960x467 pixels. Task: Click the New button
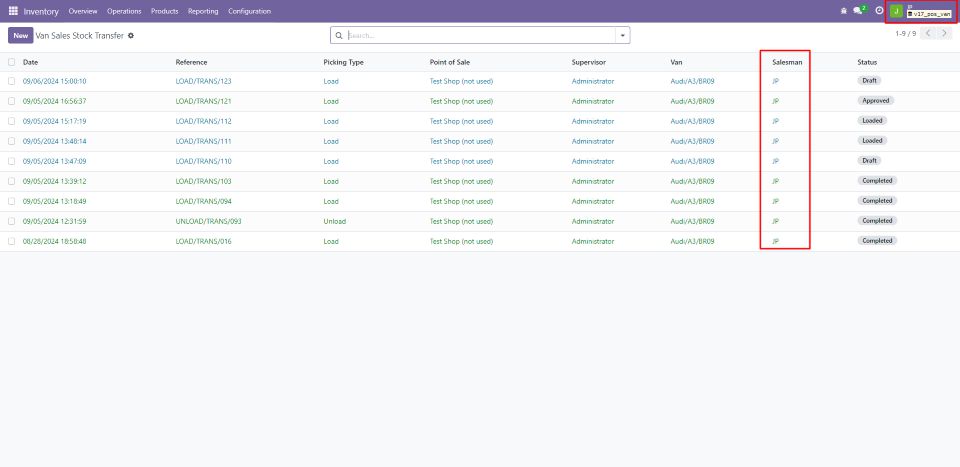(x=20, y=35)
